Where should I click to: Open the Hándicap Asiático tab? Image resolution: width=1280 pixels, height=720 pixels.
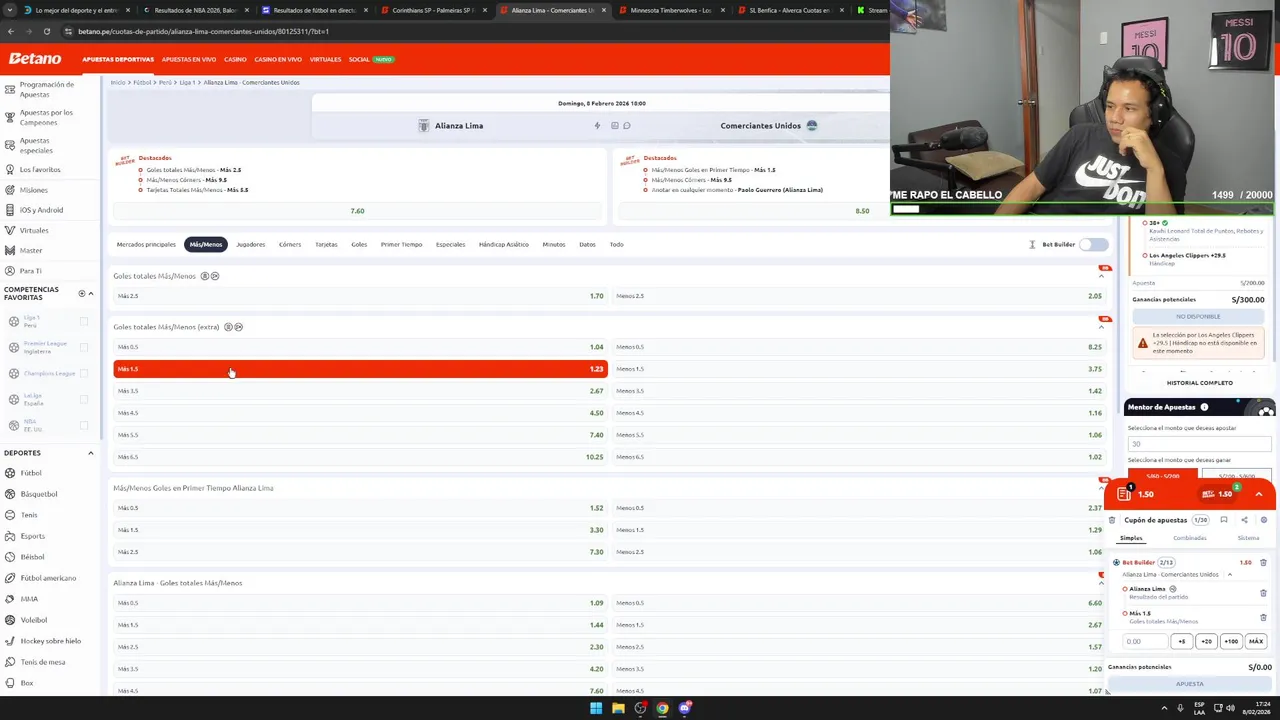pos(503,244)
